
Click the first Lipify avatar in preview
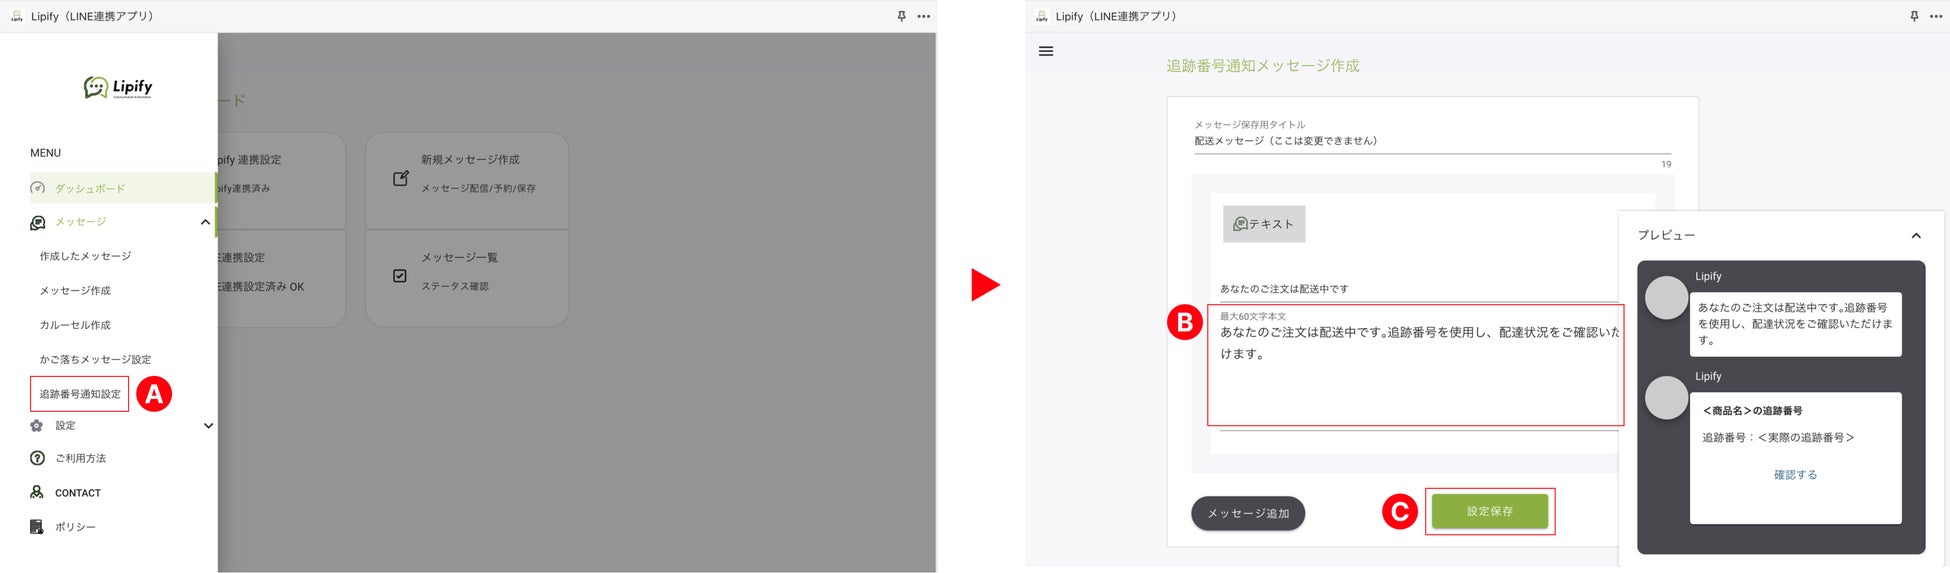(x=1667, y=298)
